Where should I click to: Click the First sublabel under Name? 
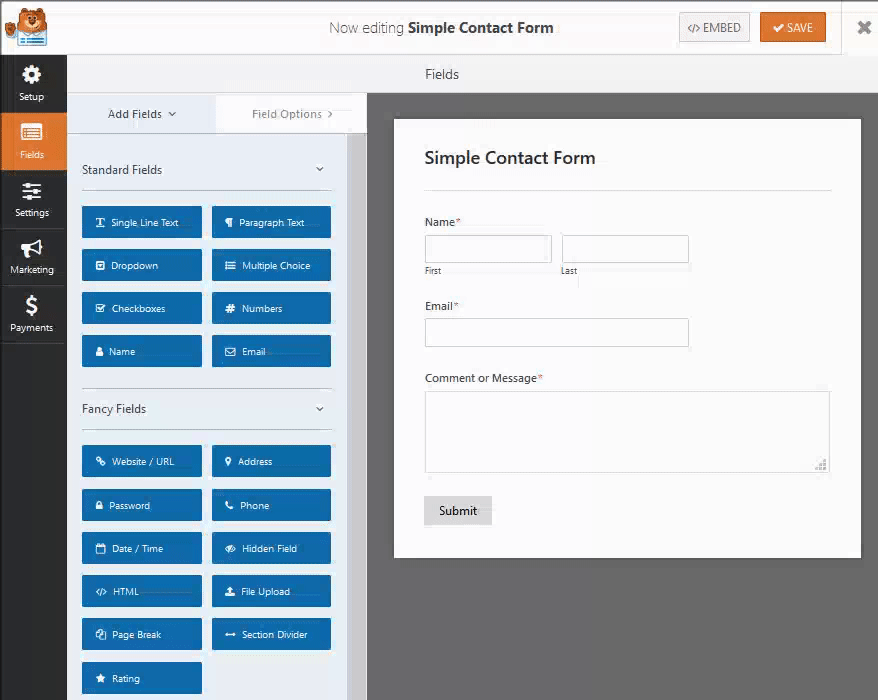(x=433, y=271)
